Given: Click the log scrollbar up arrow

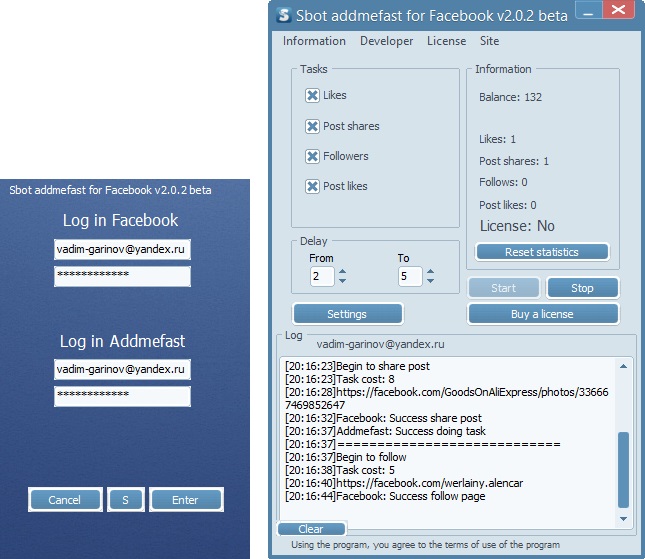Looking at the screenshot, I should pos(623,366).
